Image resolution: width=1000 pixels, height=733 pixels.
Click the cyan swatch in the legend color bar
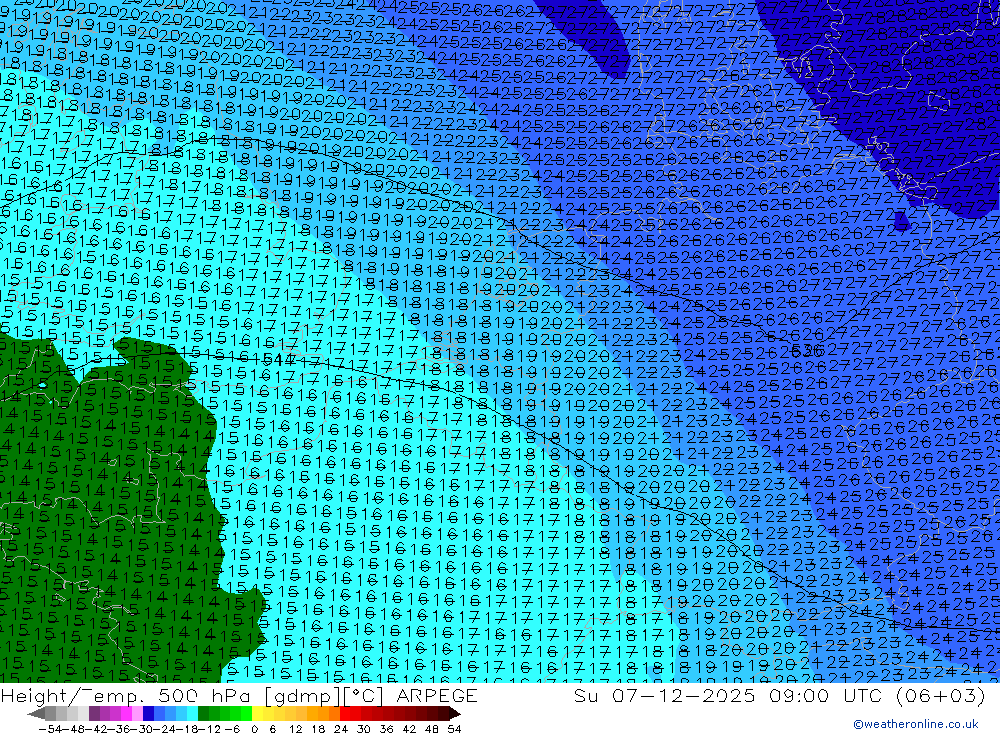pos(192,713)
